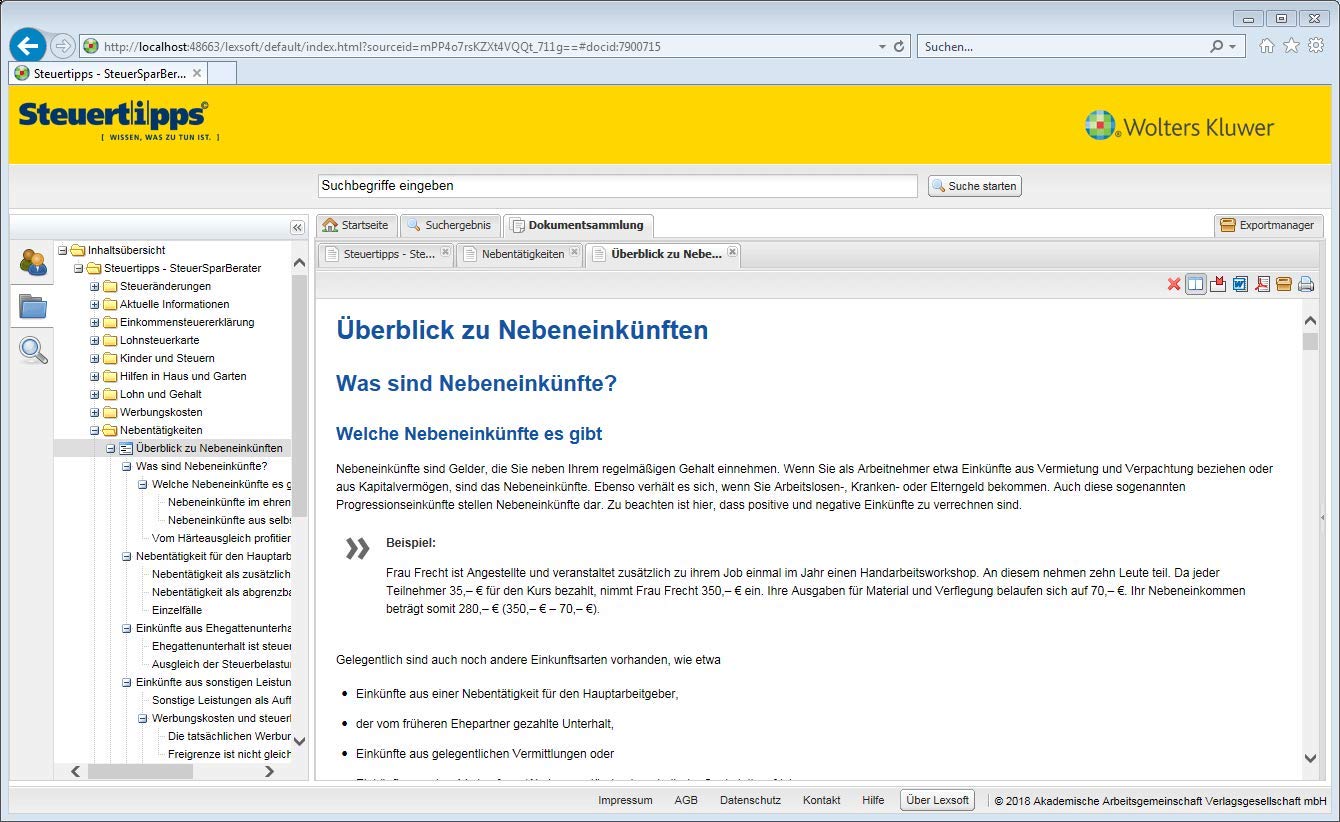This screenshot has width=1340, height=822.
Task: Open the Impressum footer link
Action: pyautogui.click(x=625, y=800)
